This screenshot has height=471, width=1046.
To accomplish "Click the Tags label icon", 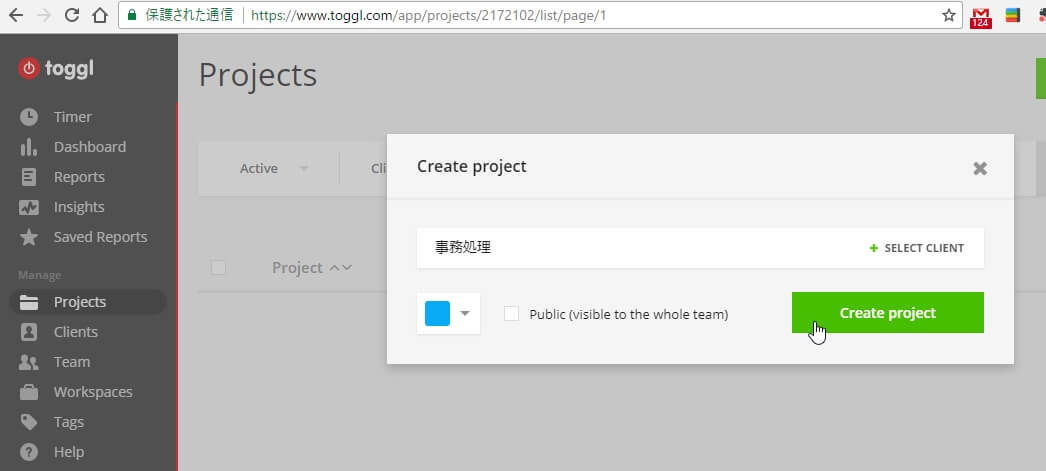I will coord(29,422).
